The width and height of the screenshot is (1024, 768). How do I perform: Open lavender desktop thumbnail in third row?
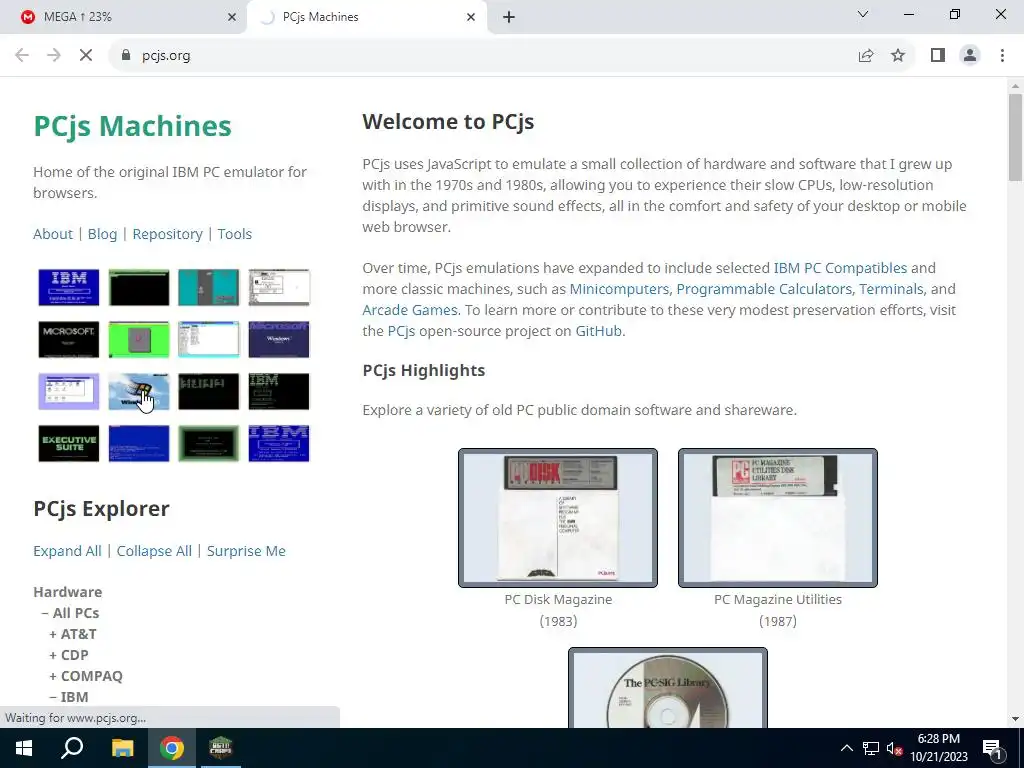[x=69, y=391]
